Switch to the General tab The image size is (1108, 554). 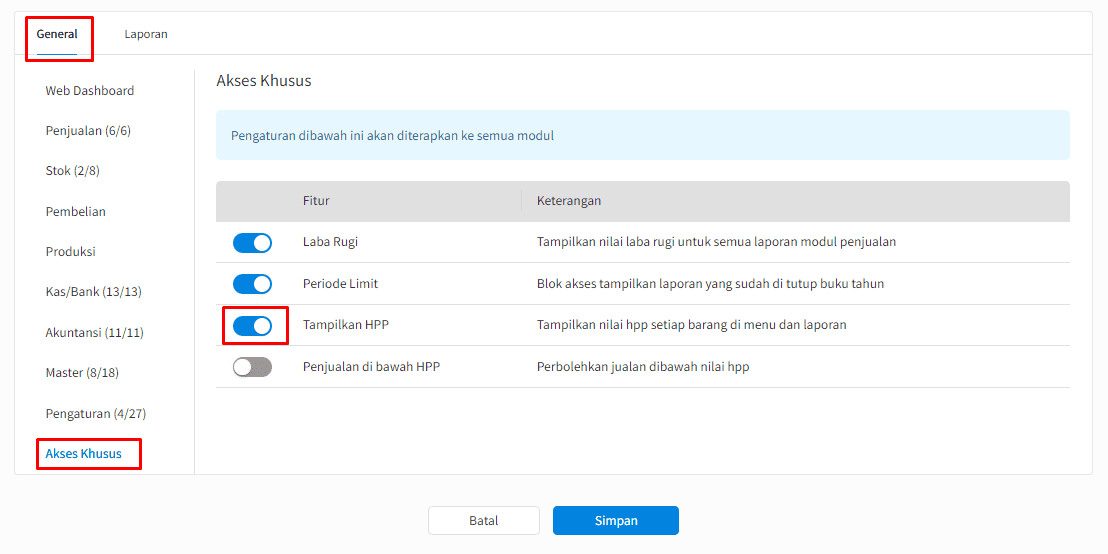[x=57, y=34]
